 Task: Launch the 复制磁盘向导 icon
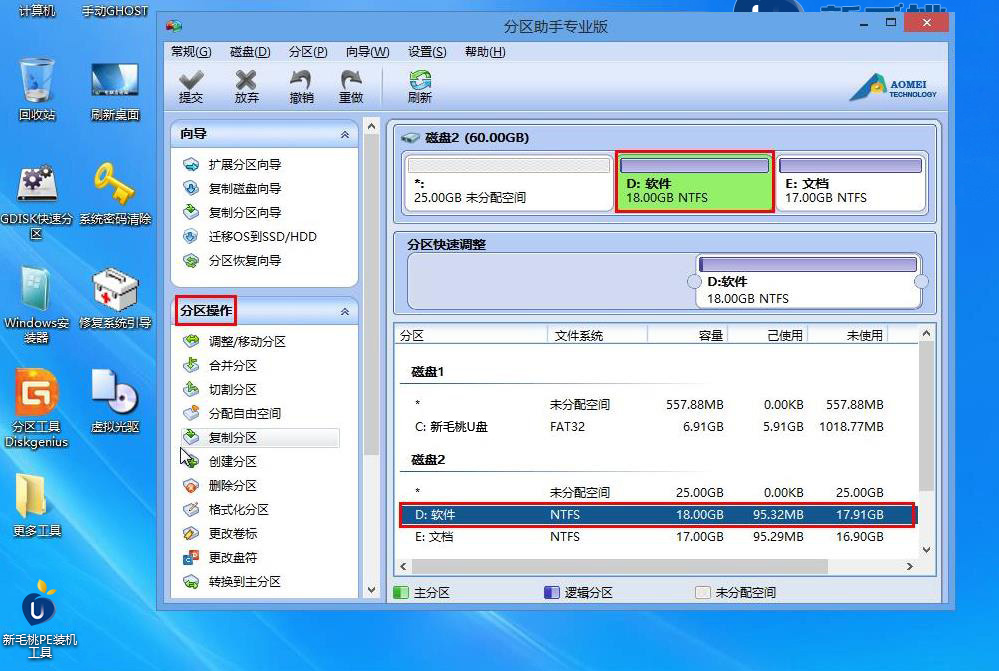click(191, 188)
